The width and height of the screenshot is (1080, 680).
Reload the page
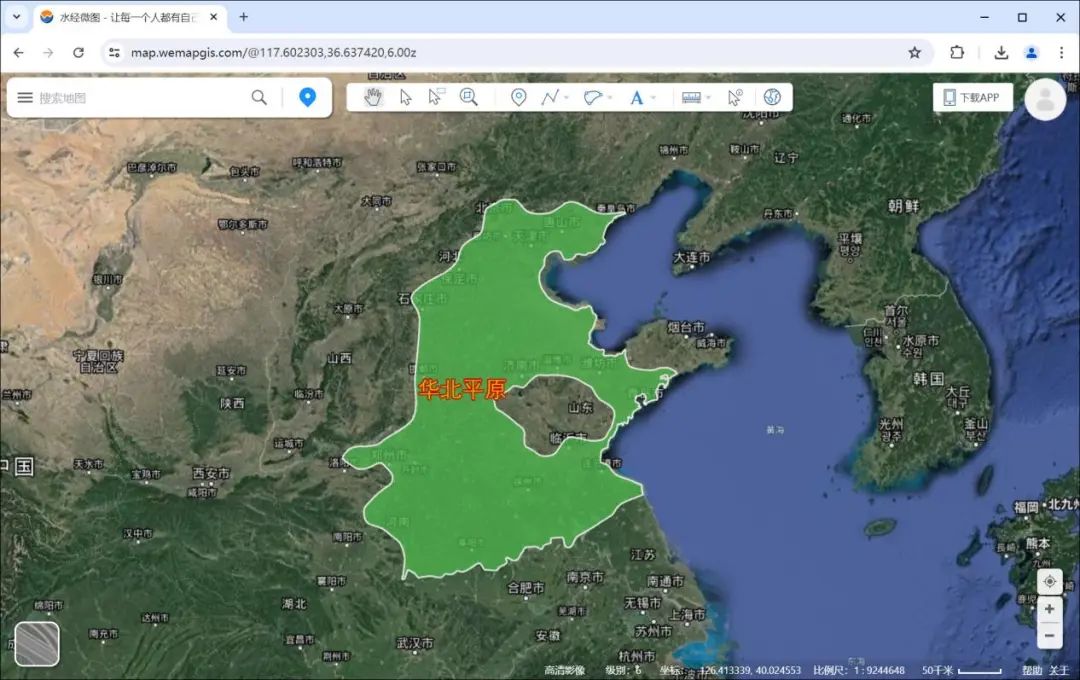click(x=79, y=52)
